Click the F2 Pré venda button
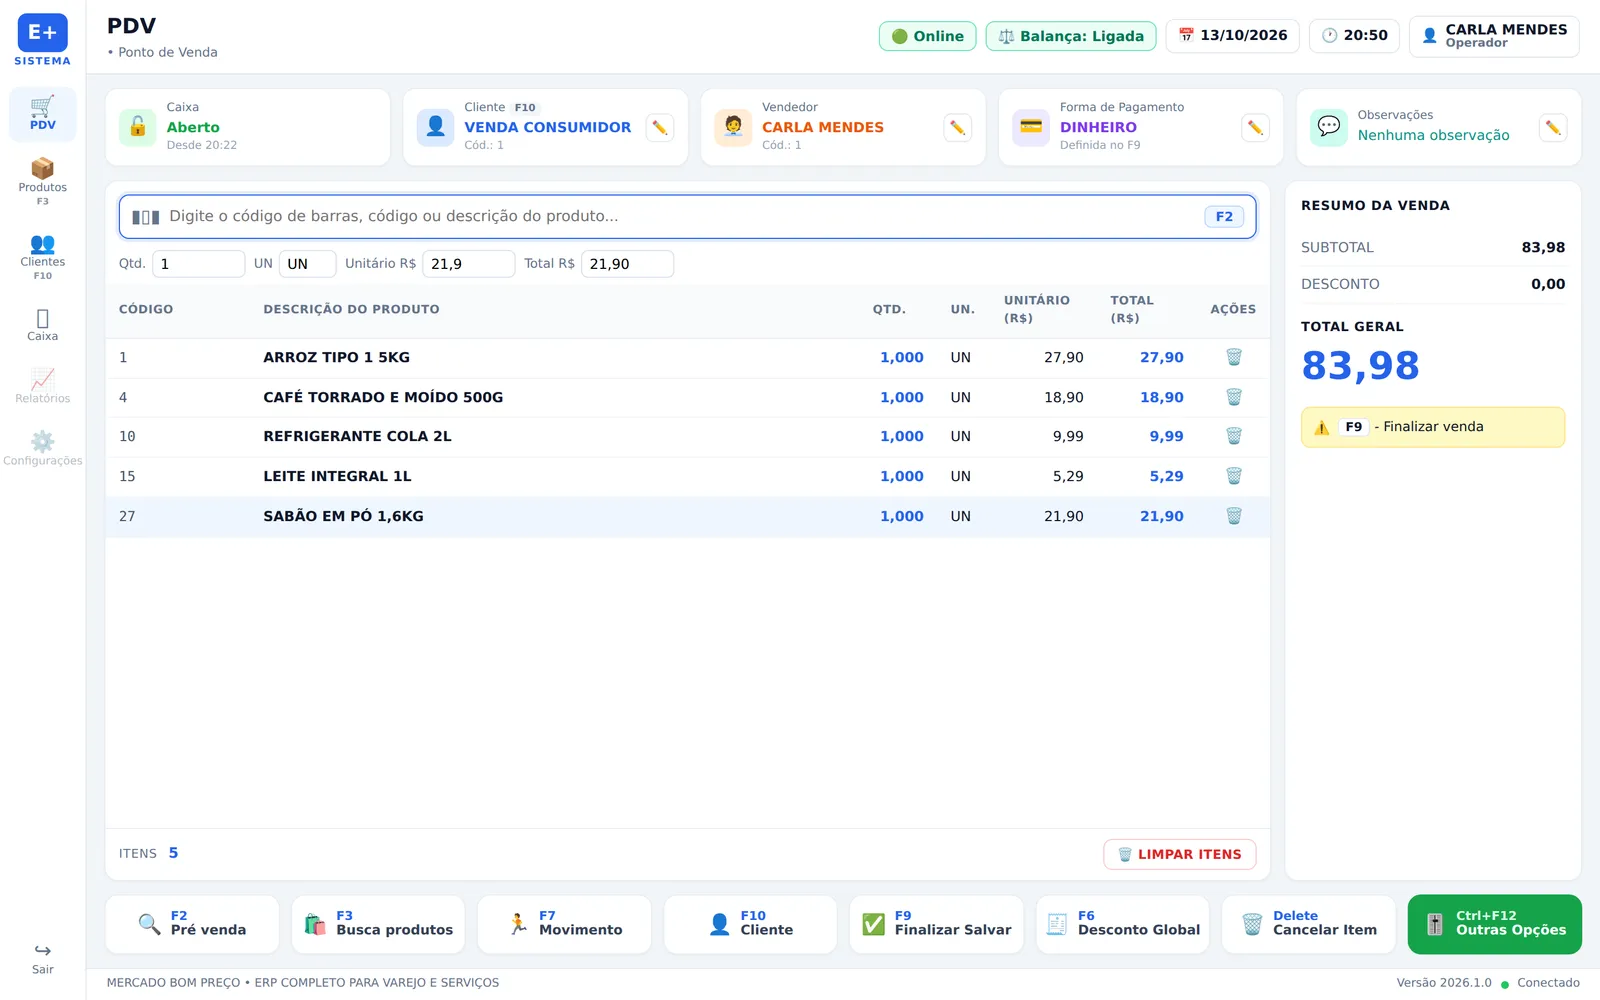Viewport: 1600px width, 1000px height. (x=192, y=924)
